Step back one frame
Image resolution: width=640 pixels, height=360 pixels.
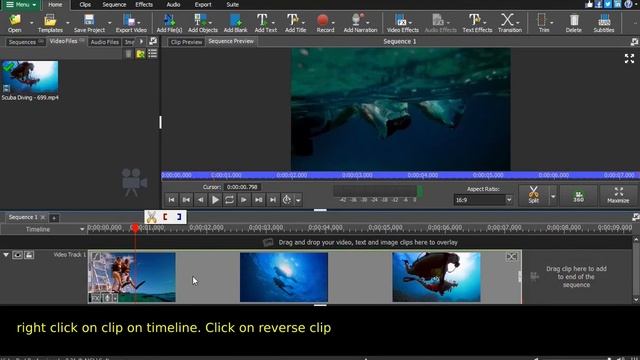tap(200, 200)
